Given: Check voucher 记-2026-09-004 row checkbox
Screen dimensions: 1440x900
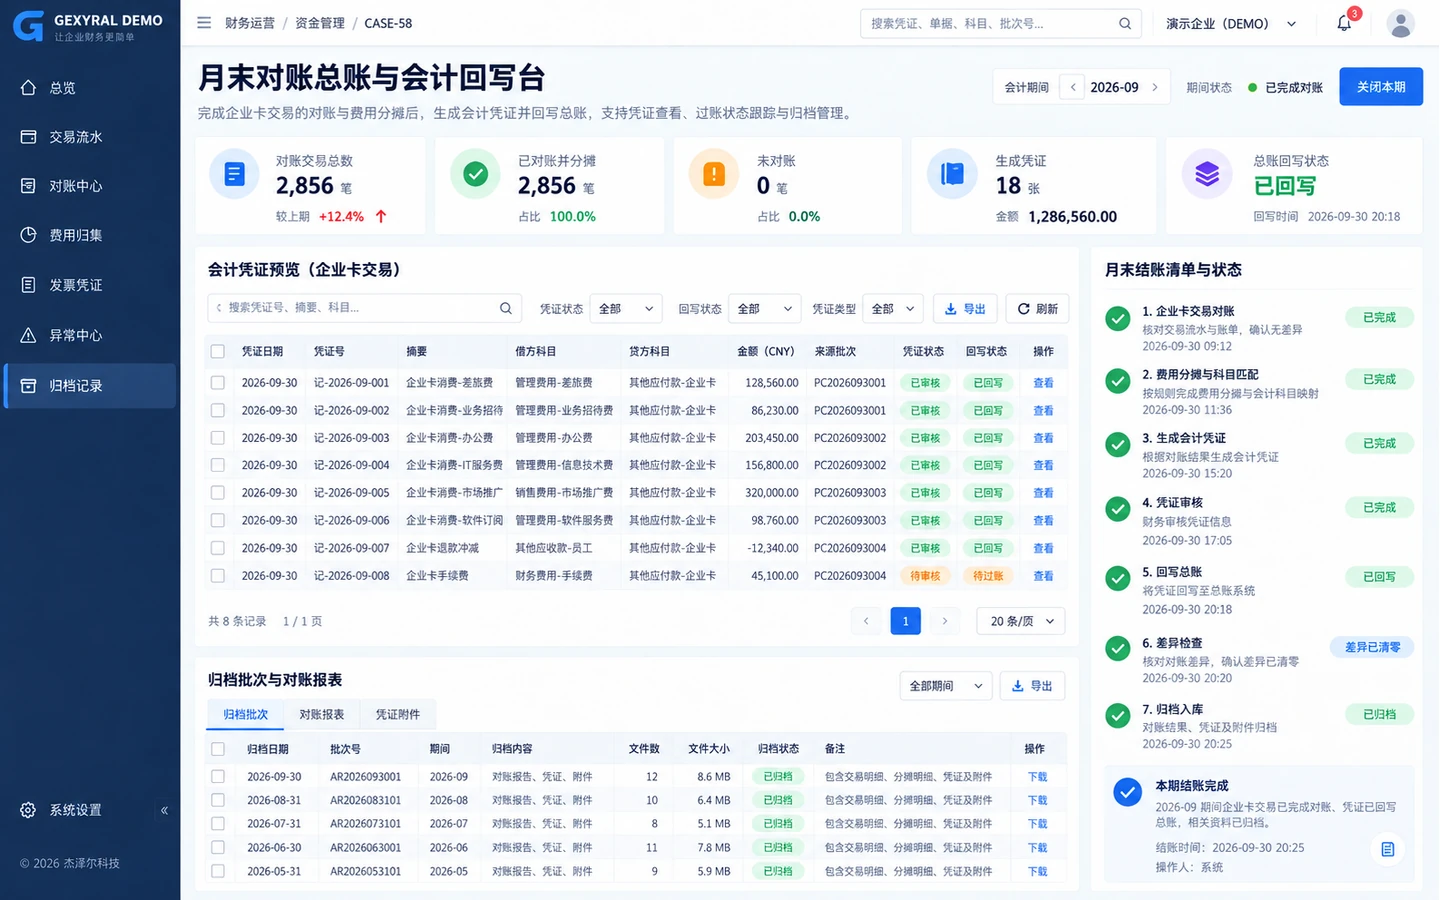Looking at the screenshot, I should click(x=217, y=465).
